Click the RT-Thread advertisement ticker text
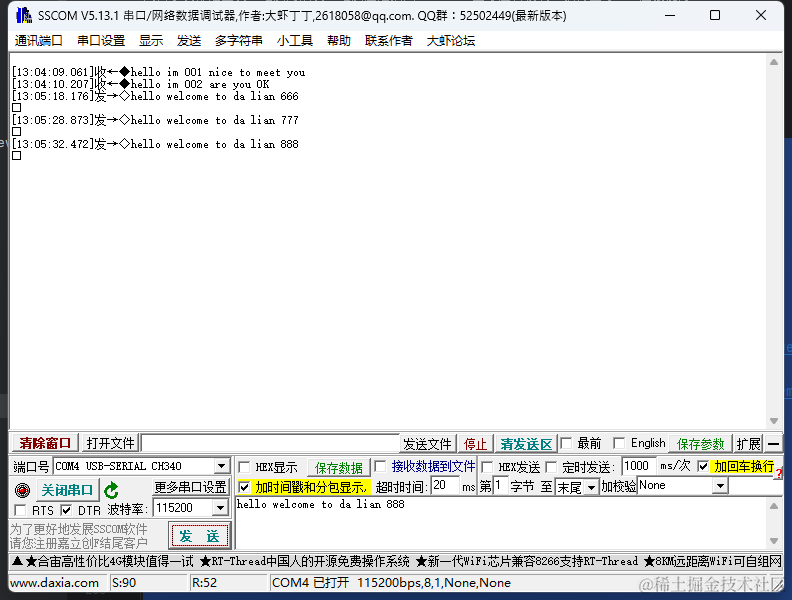Screen dimensions: 792x600 point(305,561)
